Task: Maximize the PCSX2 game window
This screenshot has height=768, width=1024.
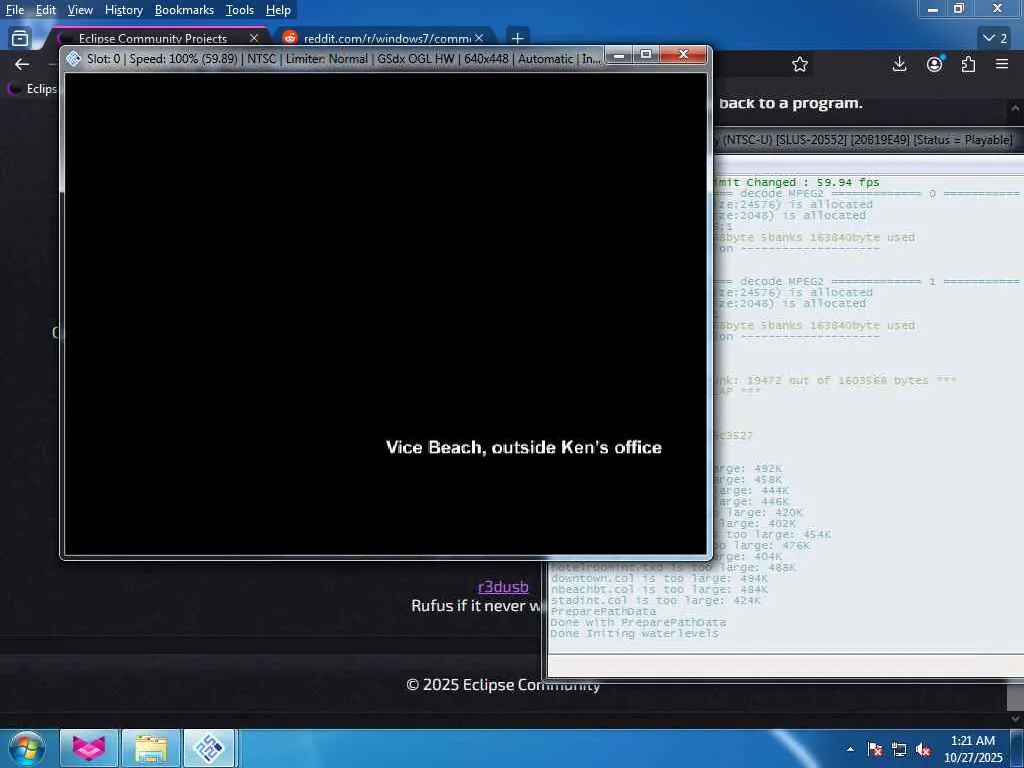Action: click(646, 55)
